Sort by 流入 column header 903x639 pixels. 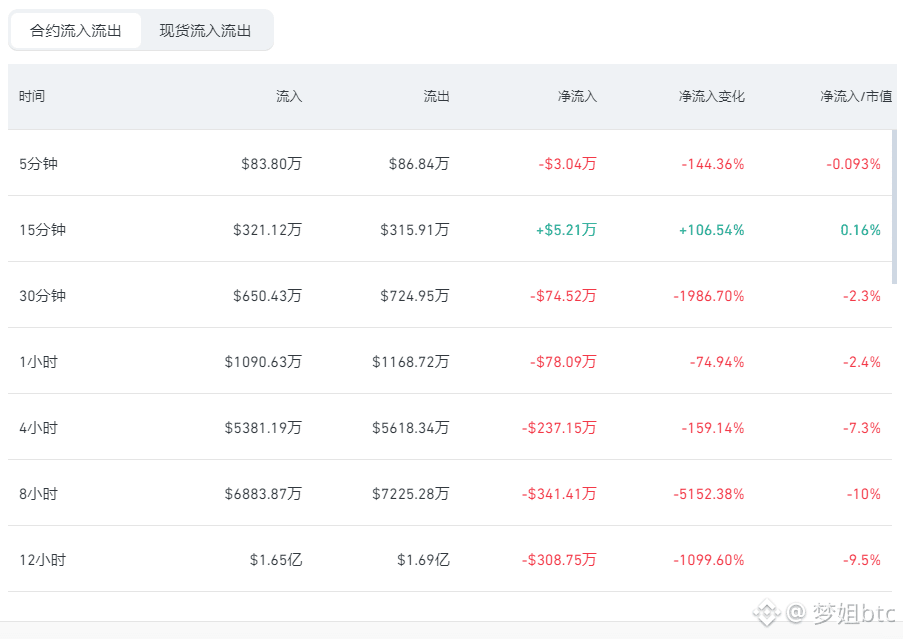click(x=289, y=96)
